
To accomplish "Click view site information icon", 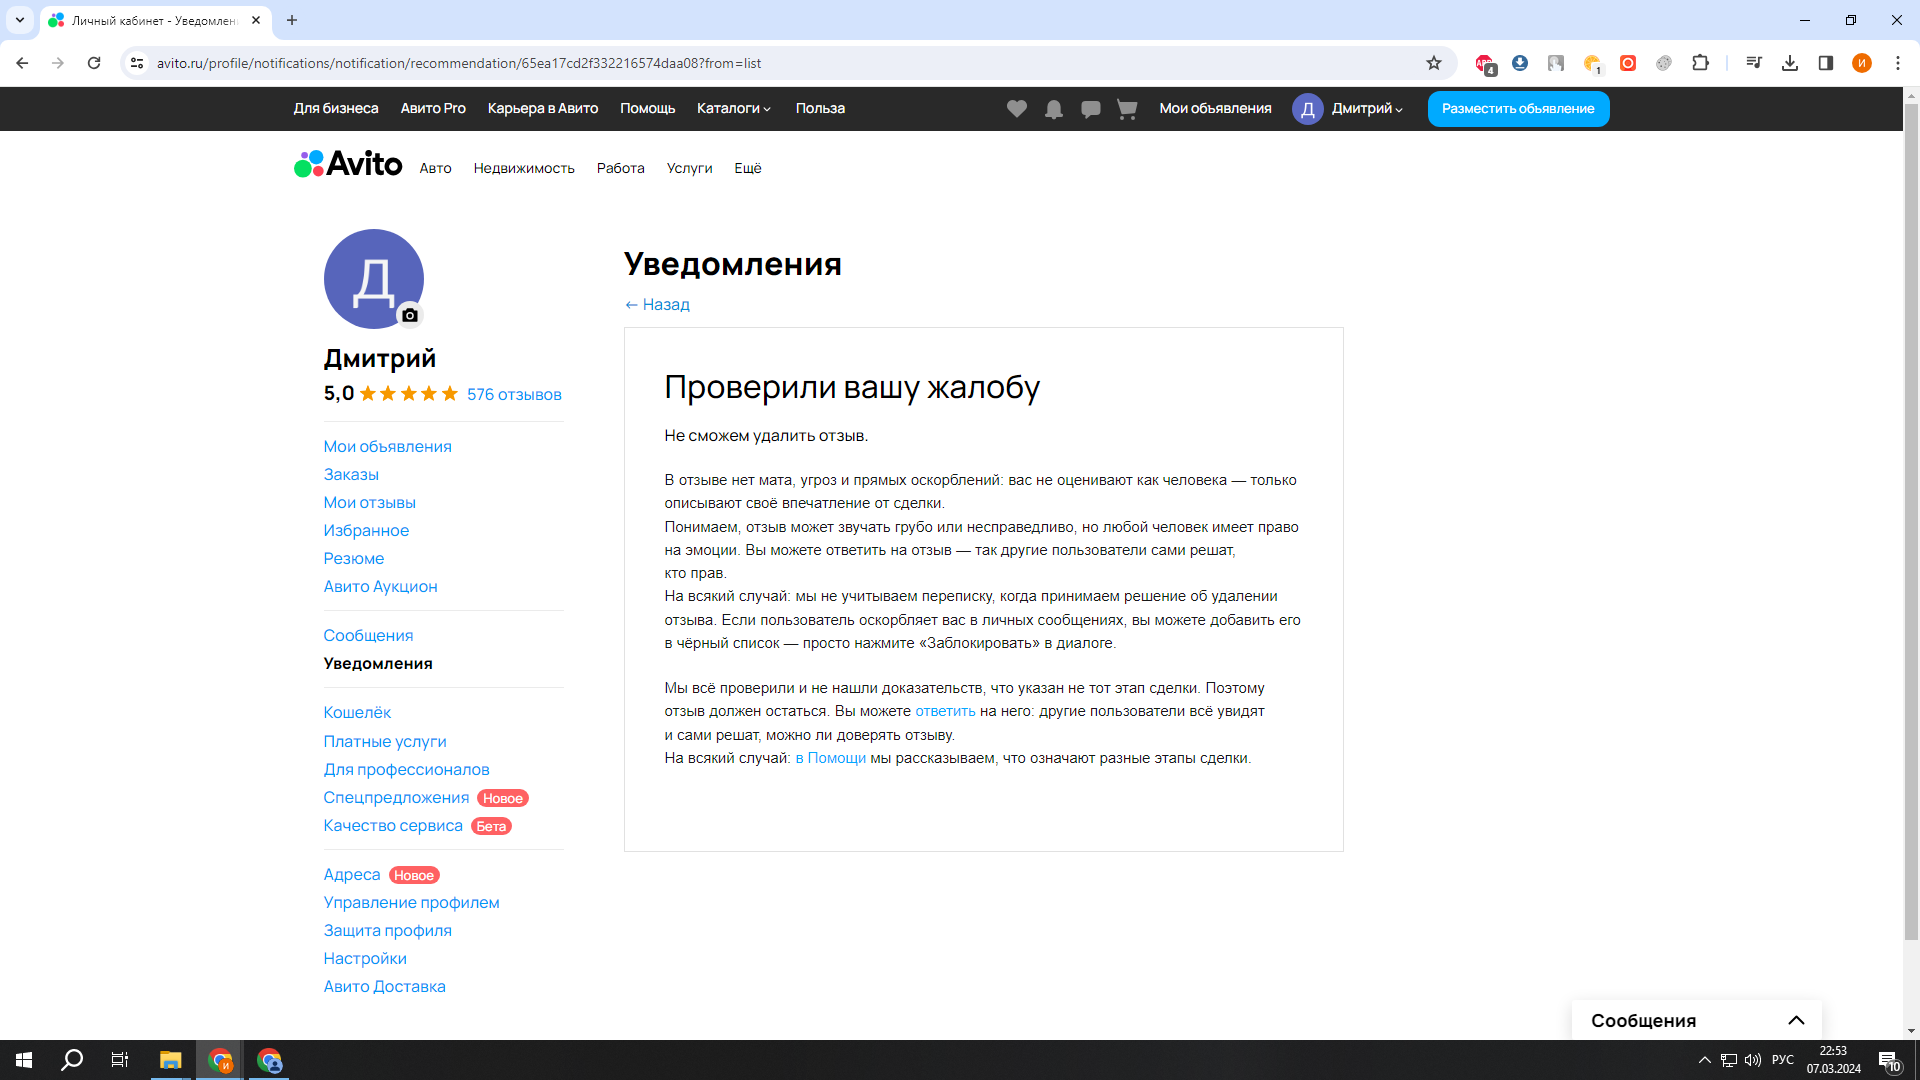I will click(x=137, y=63).
